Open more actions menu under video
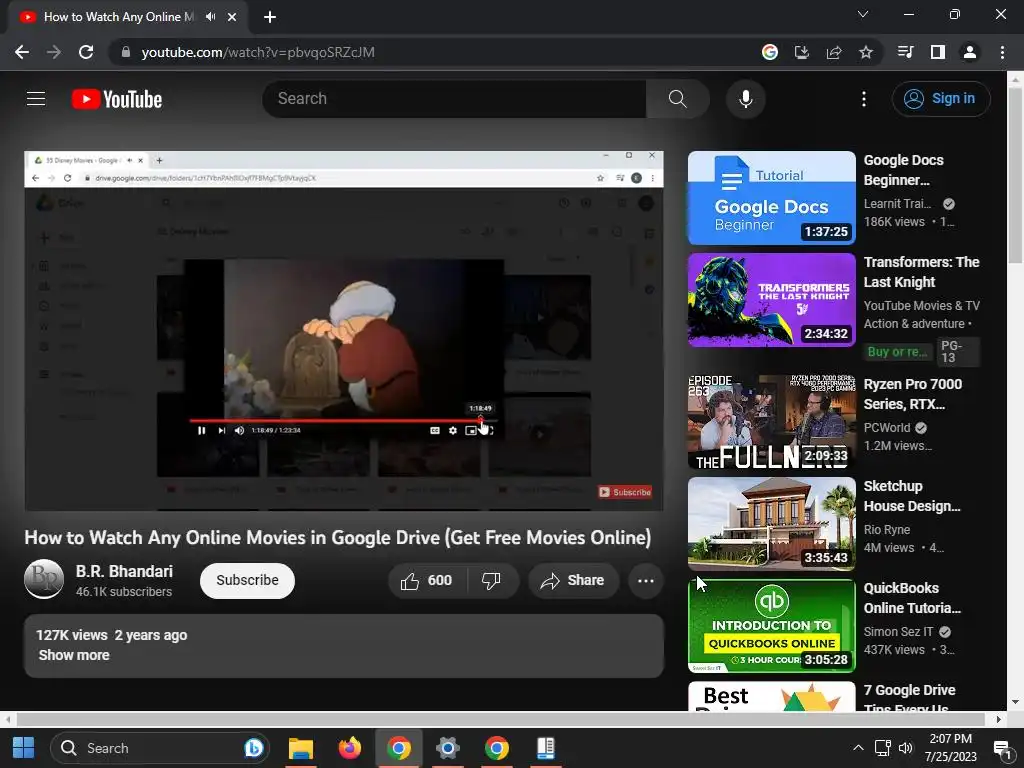Screen dimensions: 1024x768 [x=645, y=581]
